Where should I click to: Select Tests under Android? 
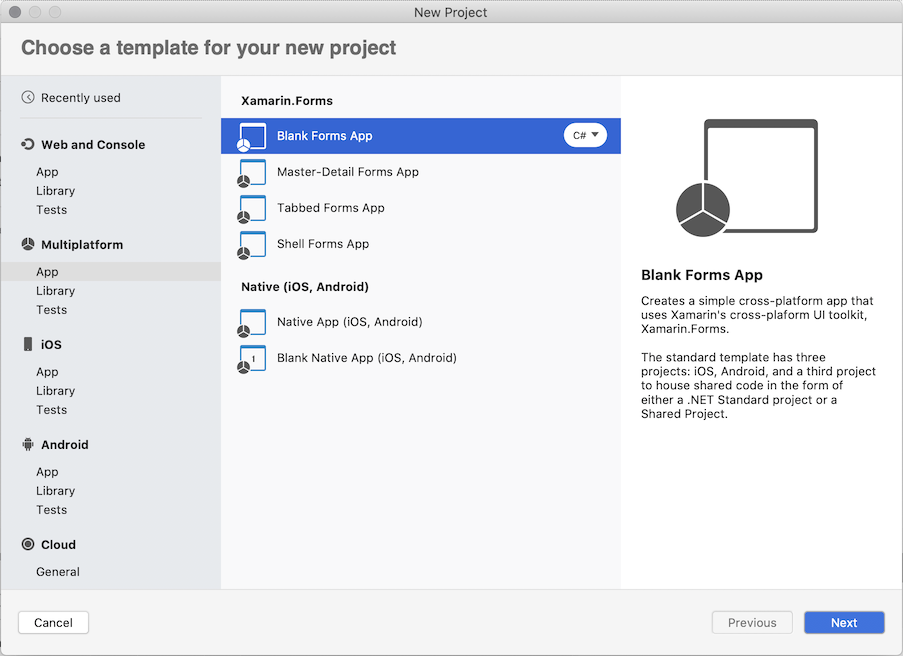(x=51, y=510)
